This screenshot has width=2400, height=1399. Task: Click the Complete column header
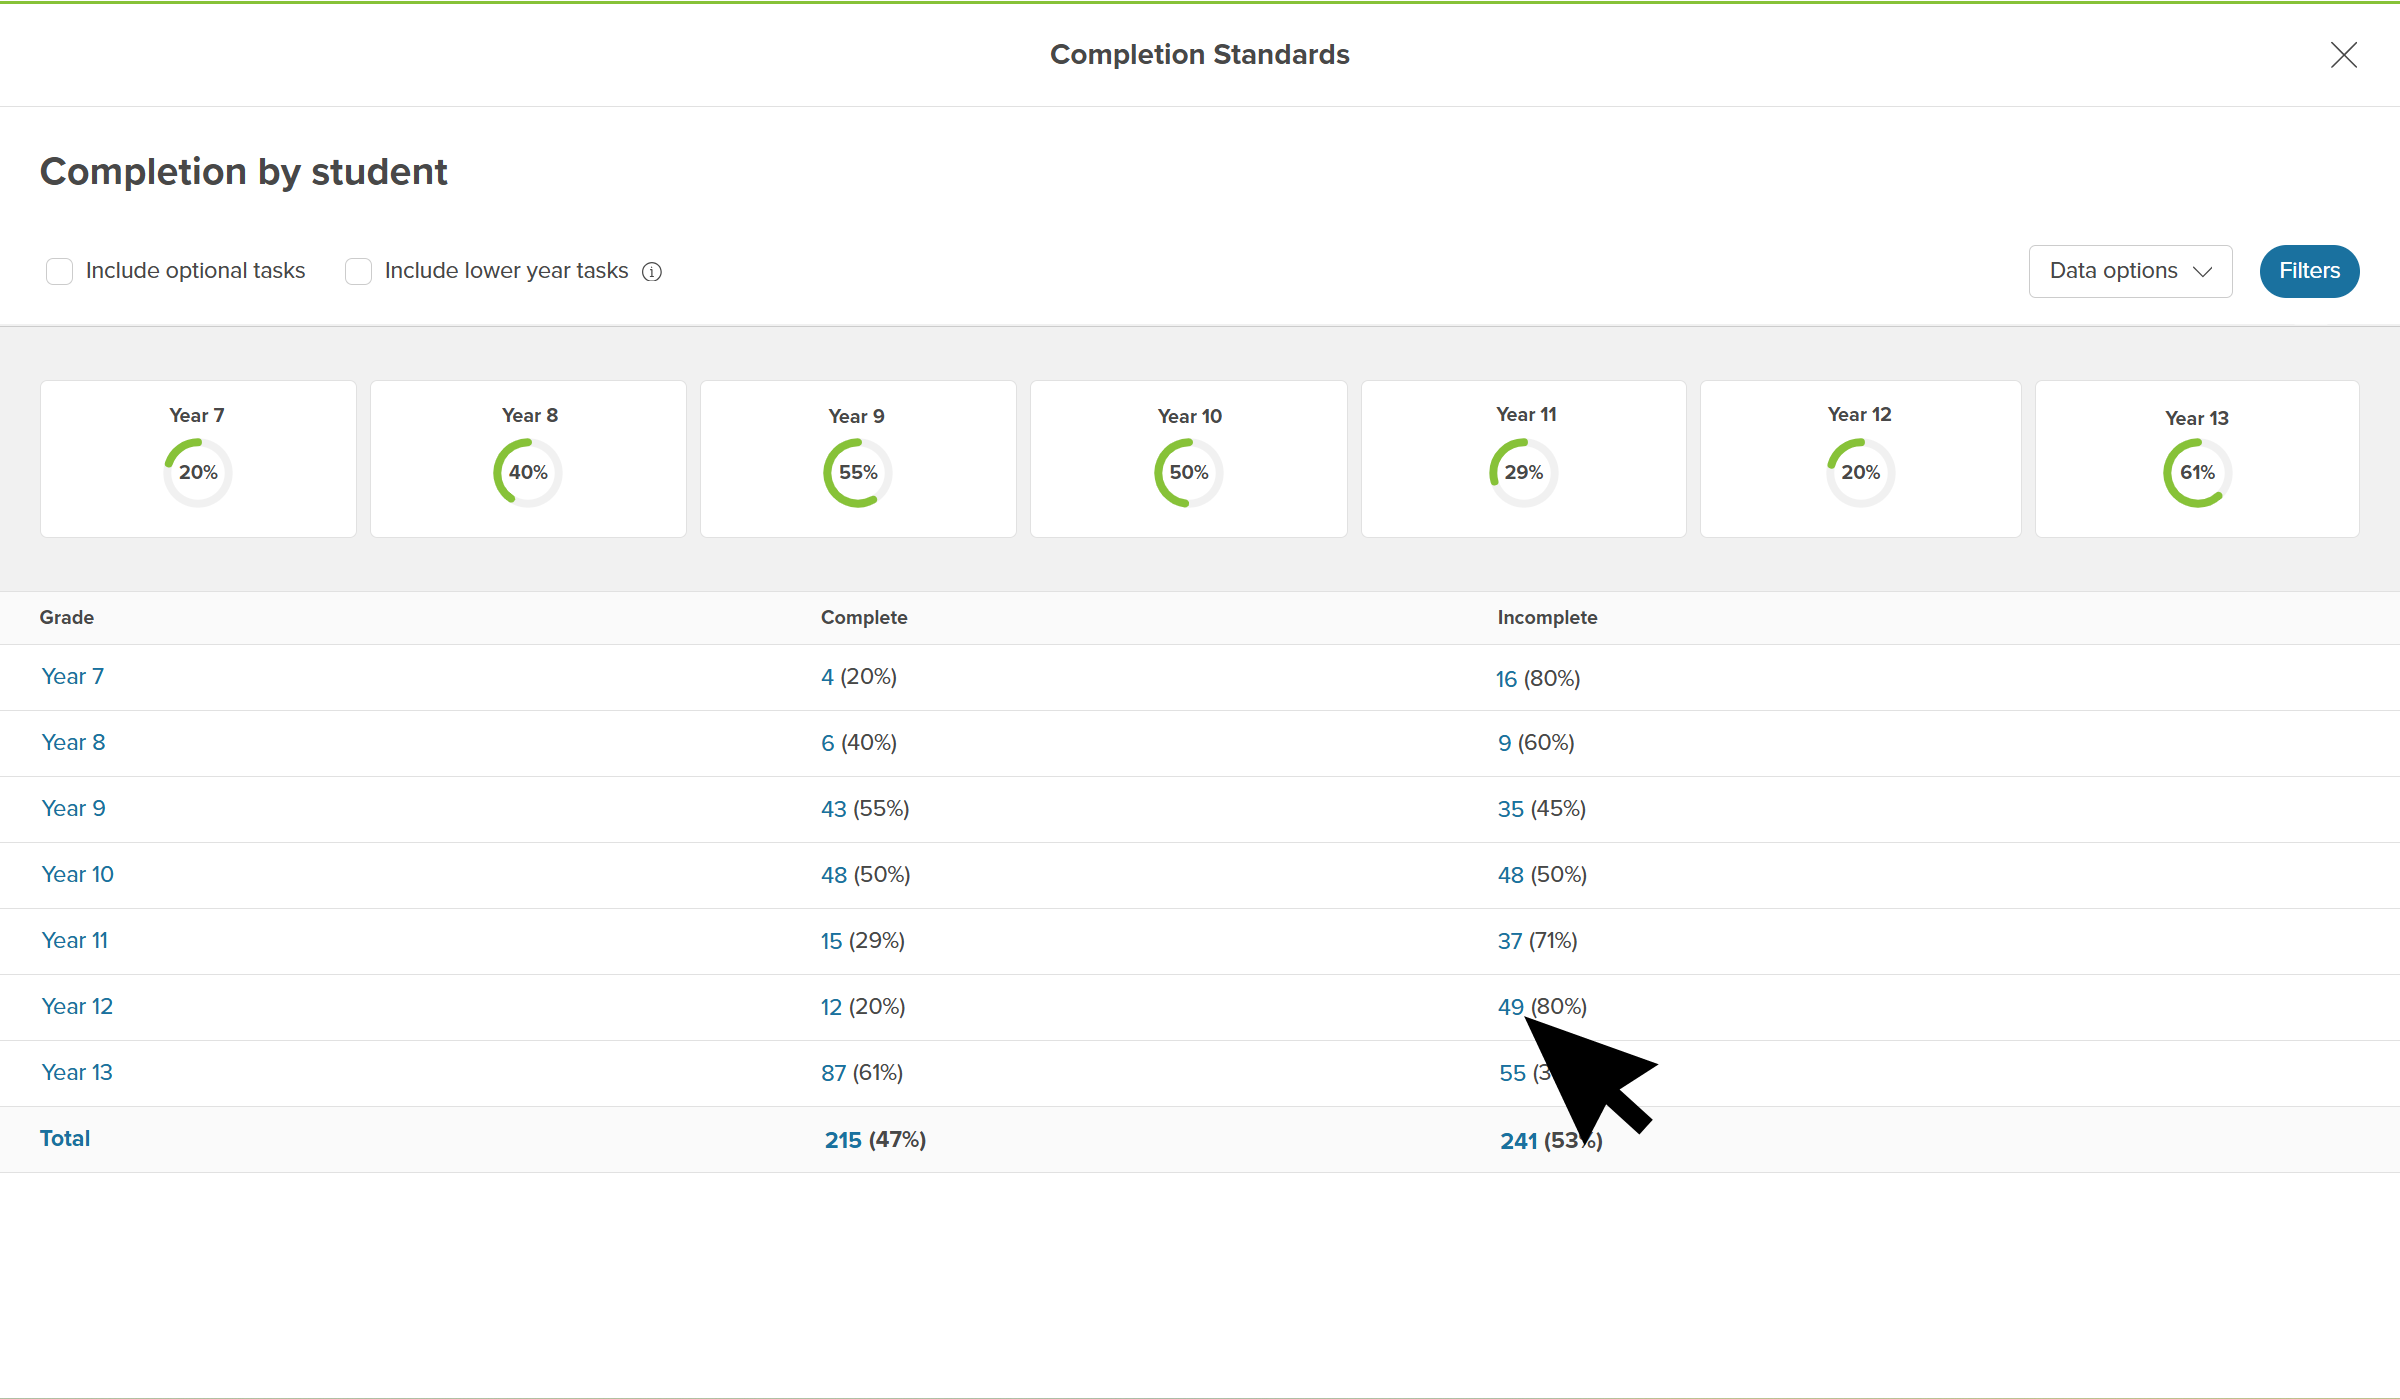(x=864, y=617)
